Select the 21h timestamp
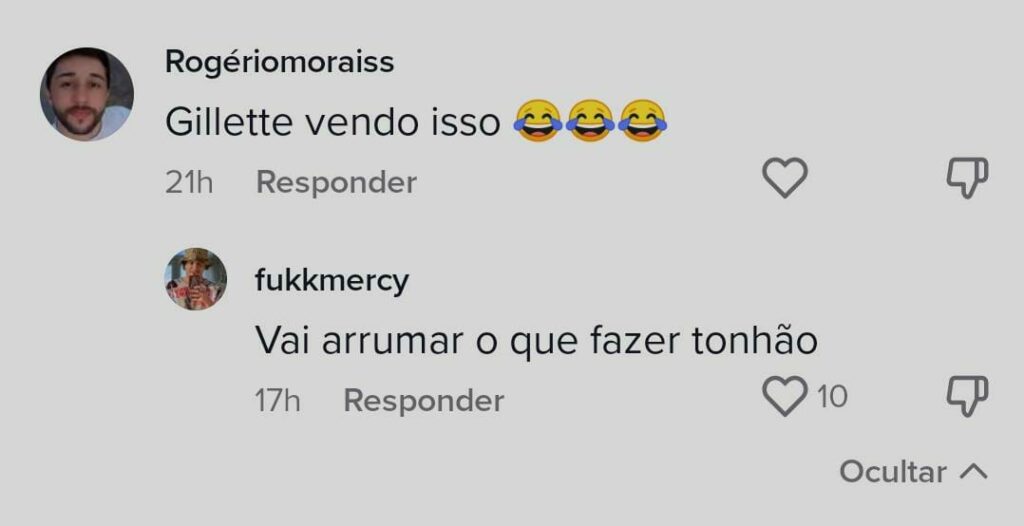Image resolution: width=1024 pixels, height=526 pixels. [189, 182]
